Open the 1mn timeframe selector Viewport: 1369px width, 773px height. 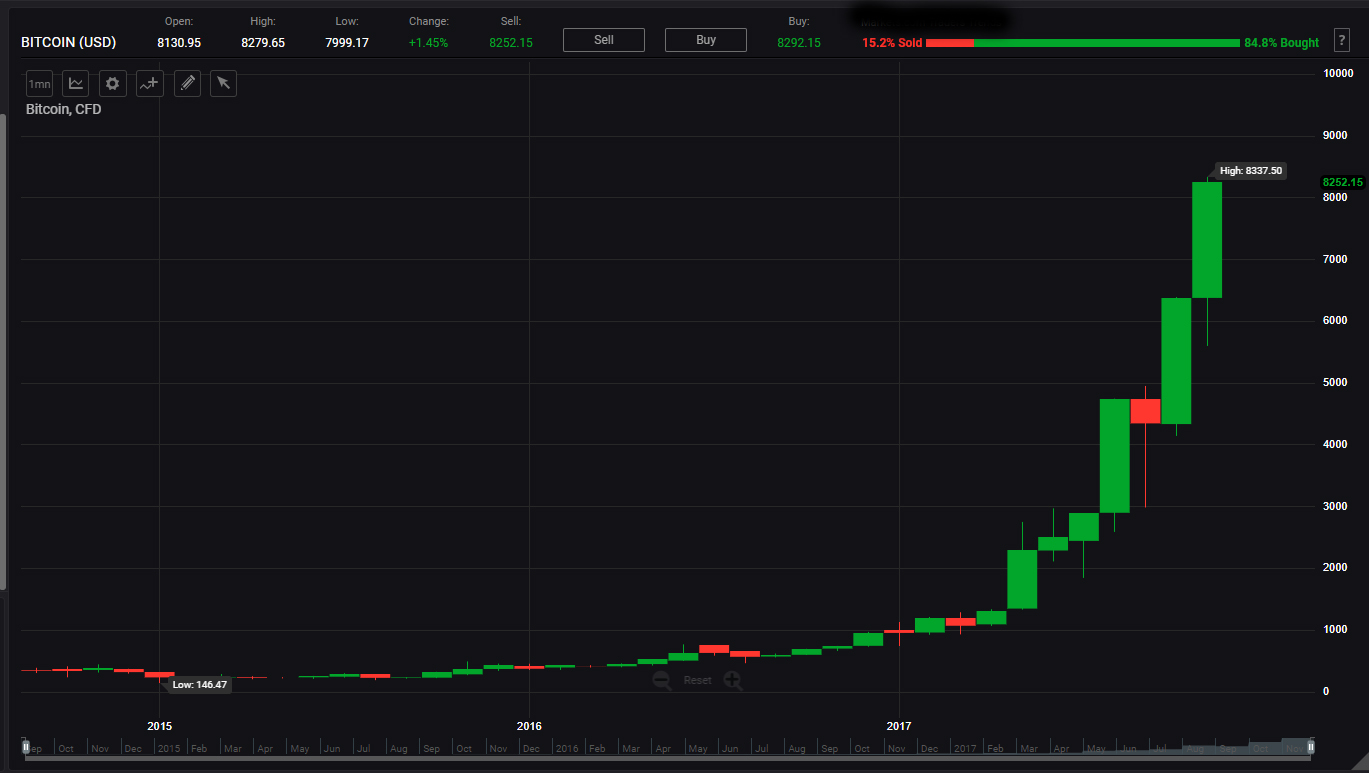click(x=39, y=84)
